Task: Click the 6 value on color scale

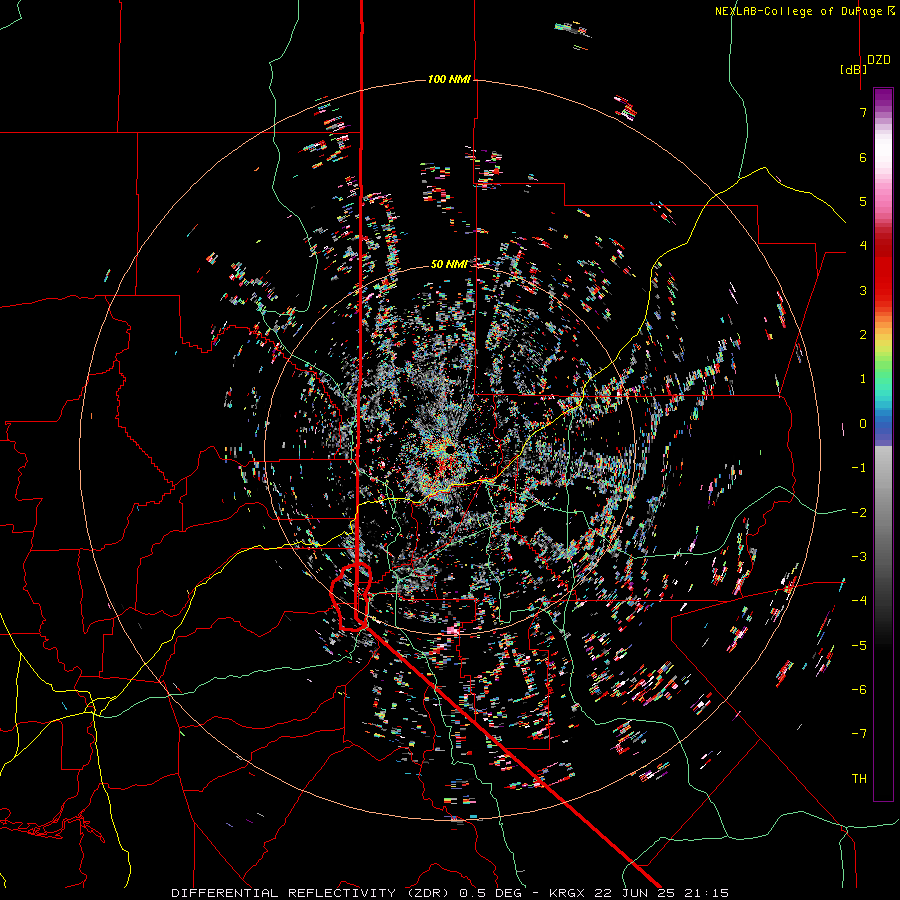Action: tap(863, 157)
